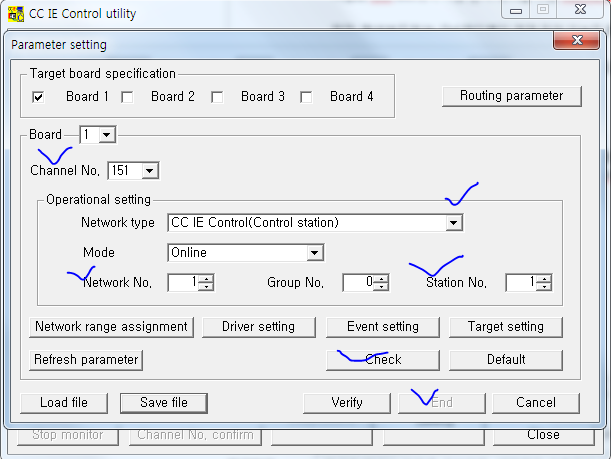The width and height of the screenshot is (611, 459).
Task: Click the Station No. spinner field
Action: tap(519, 283)
